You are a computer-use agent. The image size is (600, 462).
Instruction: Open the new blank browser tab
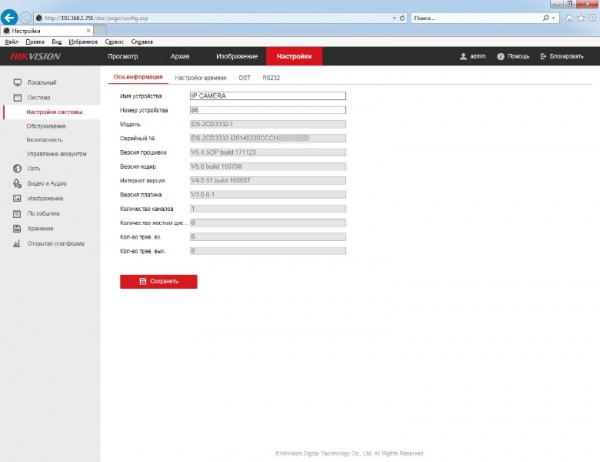click(100, 30)
